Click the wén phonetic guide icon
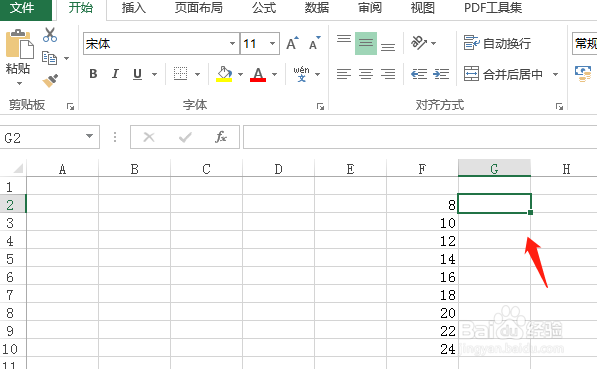The height and width of the screenshot is (369, 597). 301,74
